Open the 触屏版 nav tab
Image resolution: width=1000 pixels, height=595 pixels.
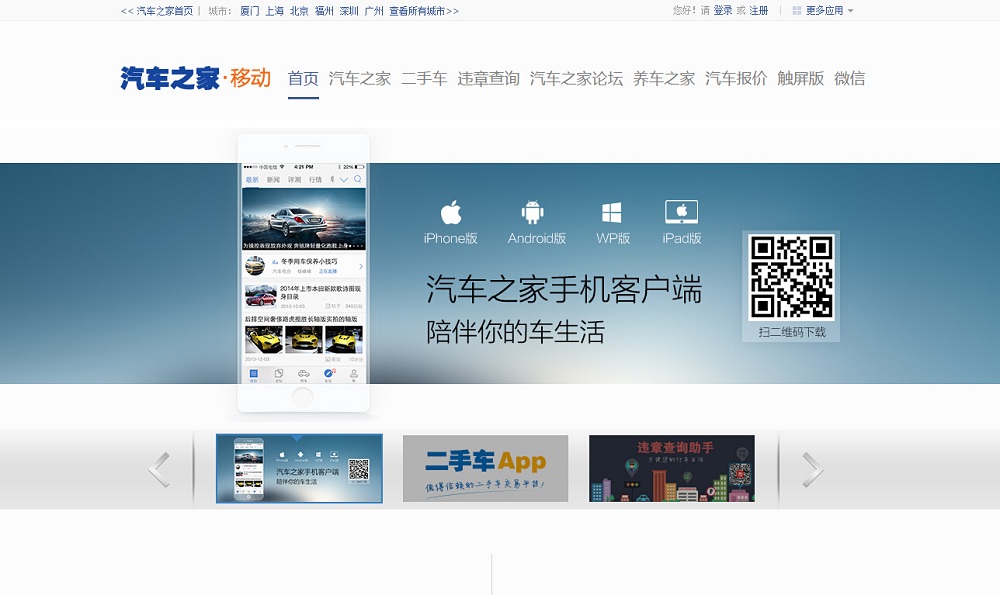click(800, 78)
